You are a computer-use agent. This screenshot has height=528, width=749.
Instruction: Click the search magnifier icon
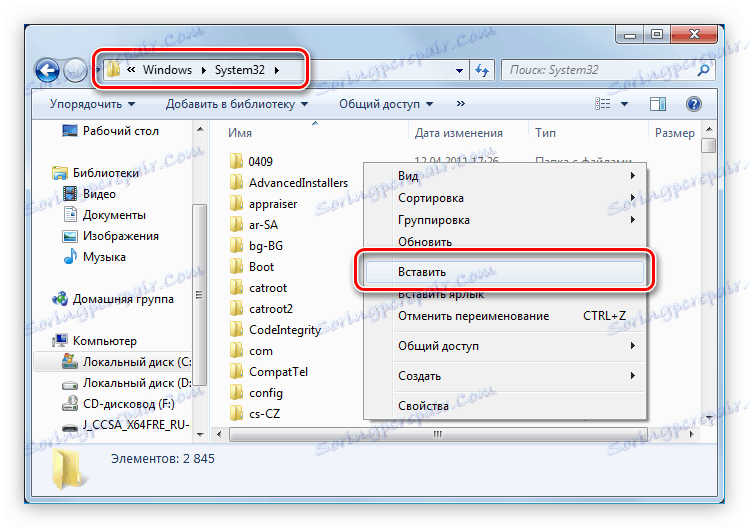point(703,70)
